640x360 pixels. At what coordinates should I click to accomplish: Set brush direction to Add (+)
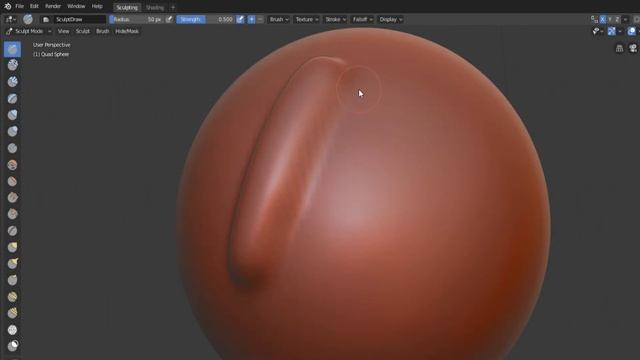pos(251,19)
